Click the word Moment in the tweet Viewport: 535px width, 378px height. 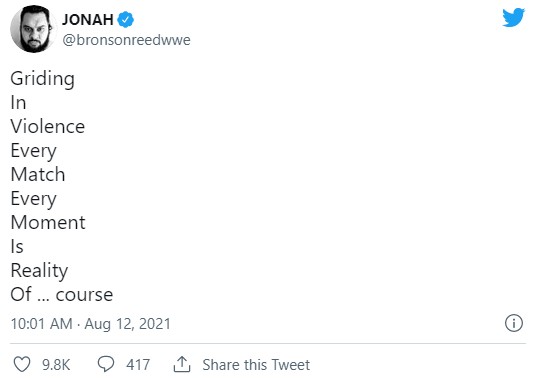tap(48, 222)
